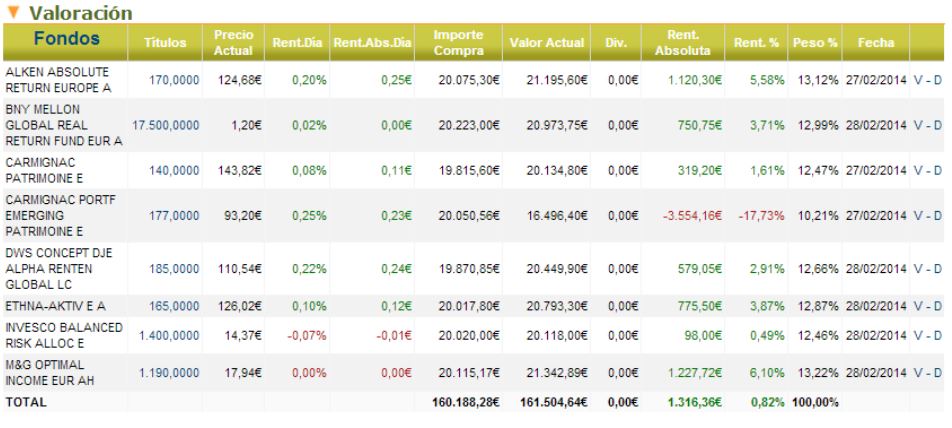Sort by Rent.Día column header
952x428 pixels.
tap(298, 42)
